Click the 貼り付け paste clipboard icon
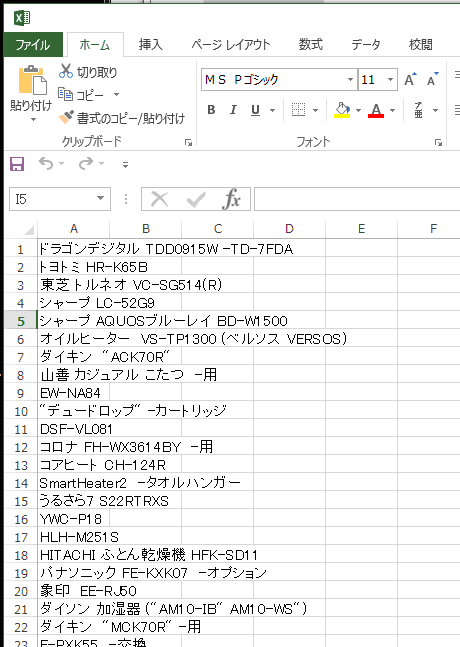The height and width of the screenshot is (647, 460). click(x=32, y=80)
